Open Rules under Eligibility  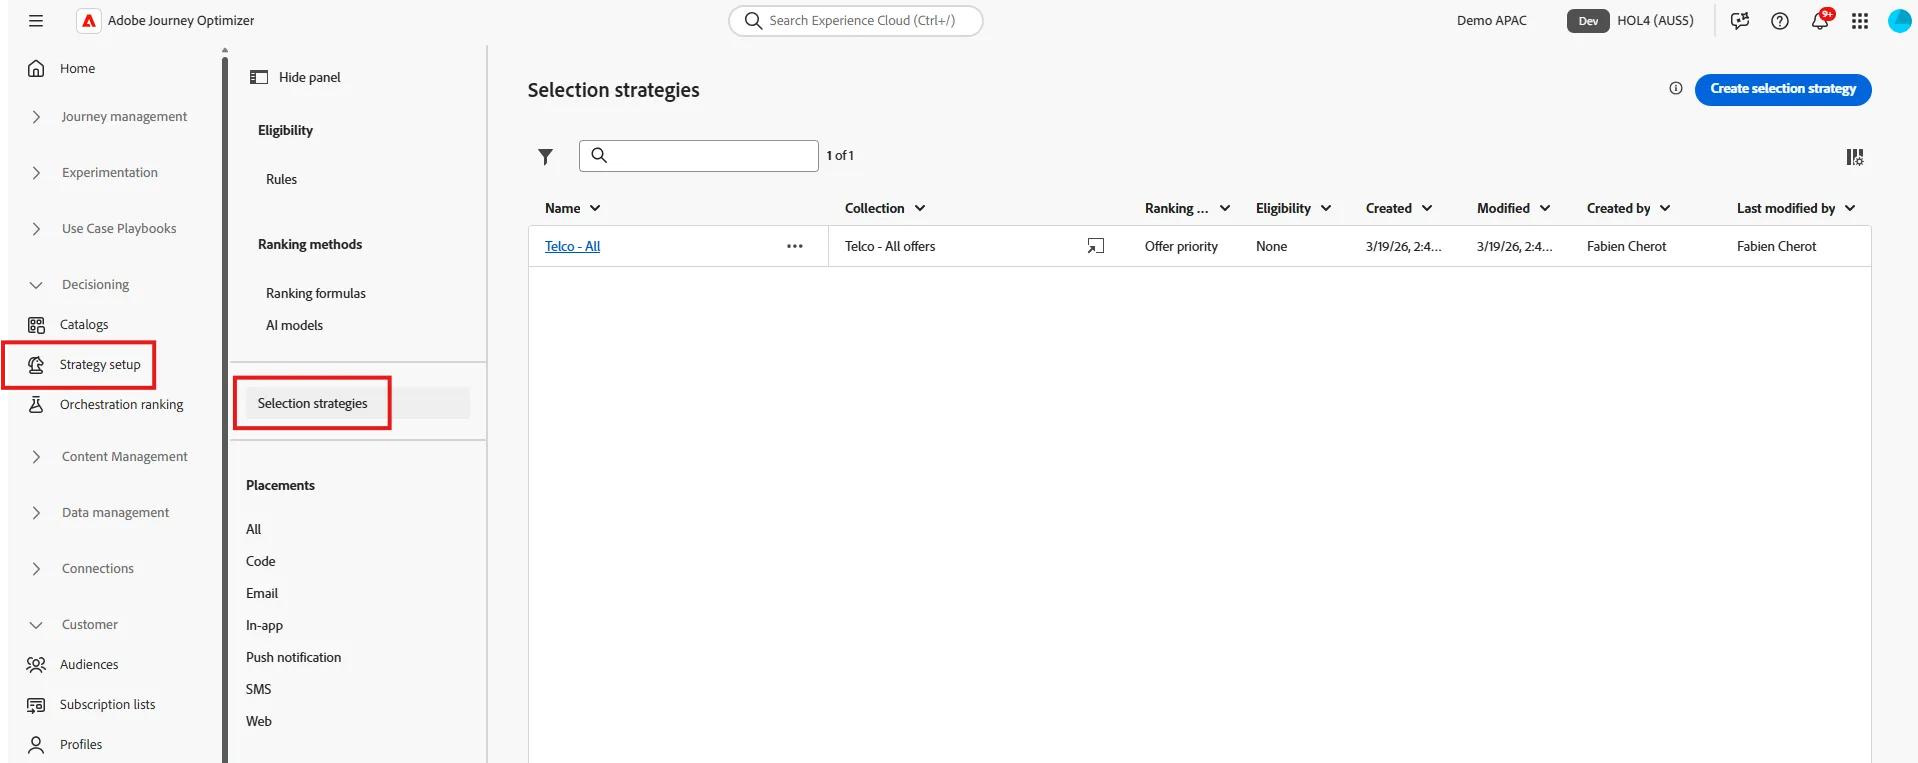point(281,180)
